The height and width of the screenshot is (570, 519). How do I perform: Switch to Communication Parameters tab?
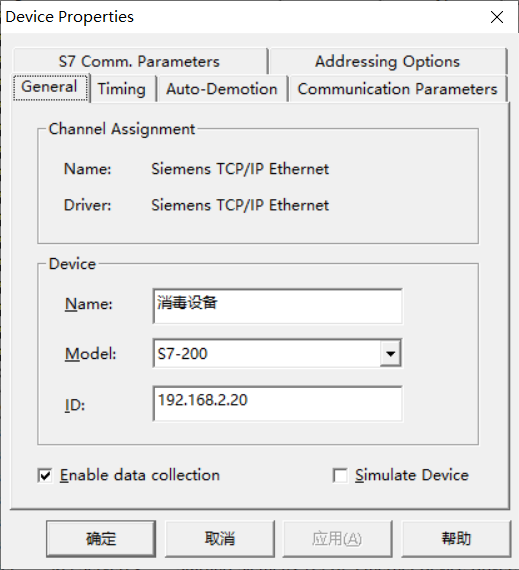pos(397,89)
